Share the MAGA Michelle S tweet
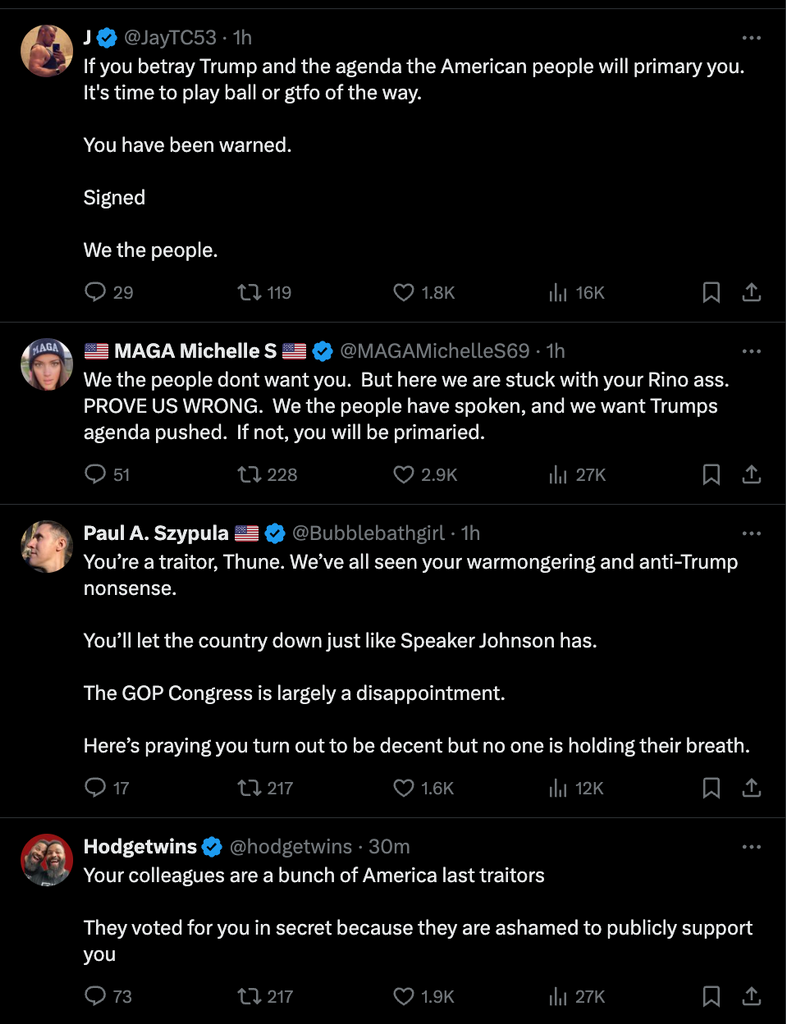This screenshot has height=1024, width=786. (x=752, y=475)
